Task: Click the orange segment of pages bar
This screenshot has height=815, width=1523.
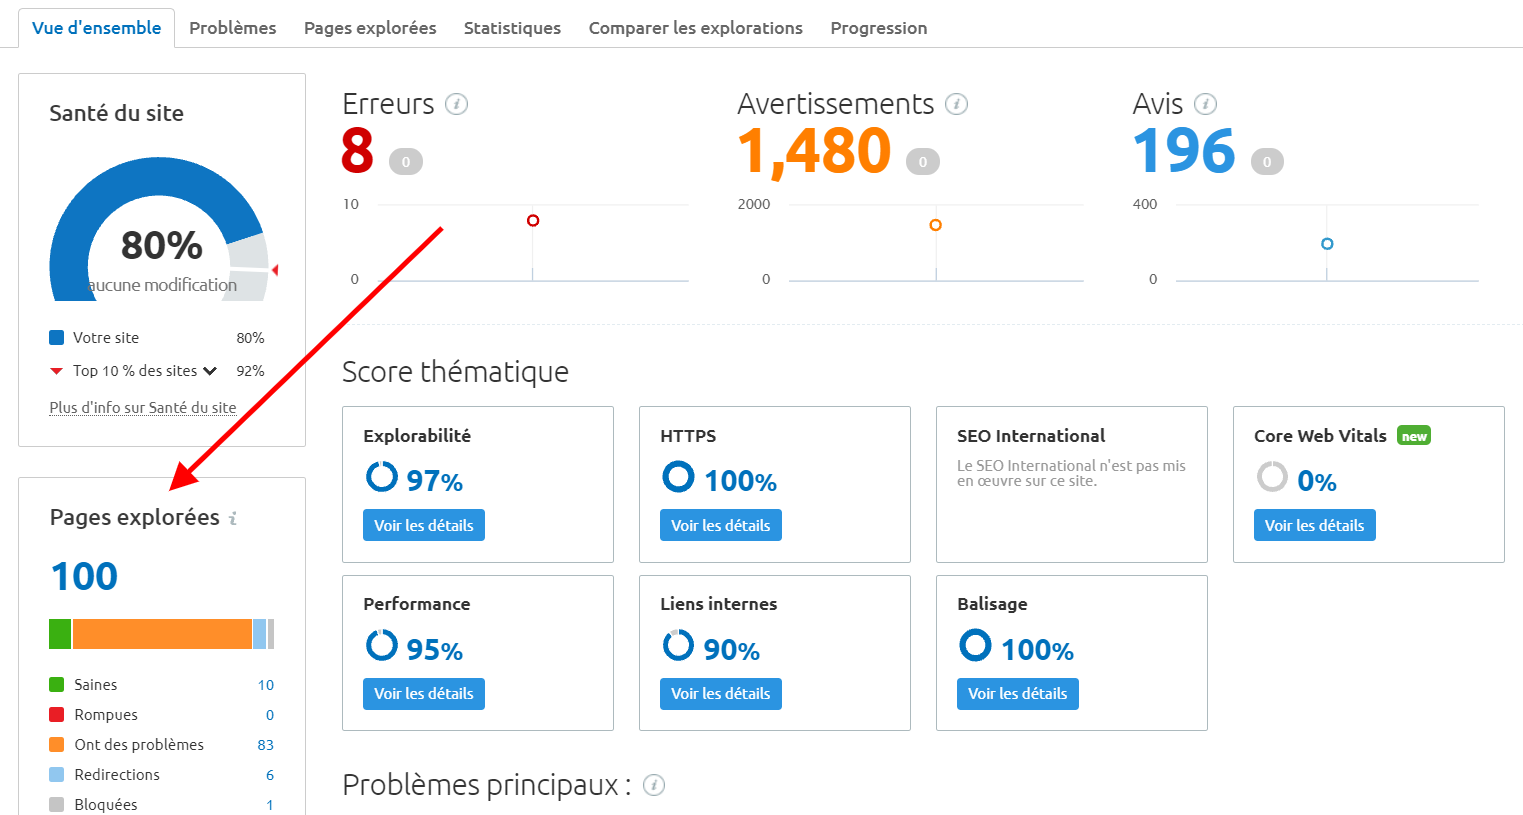Action: [x=162, y=634]
